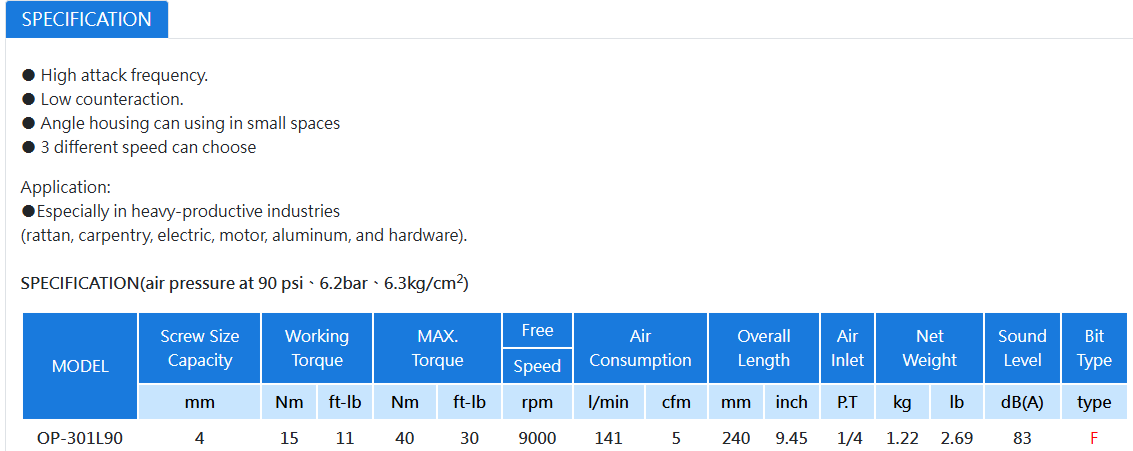Select the MAX. Torque header cell
The height and width of the screenshot is (451, 1133).
point(437,348)
